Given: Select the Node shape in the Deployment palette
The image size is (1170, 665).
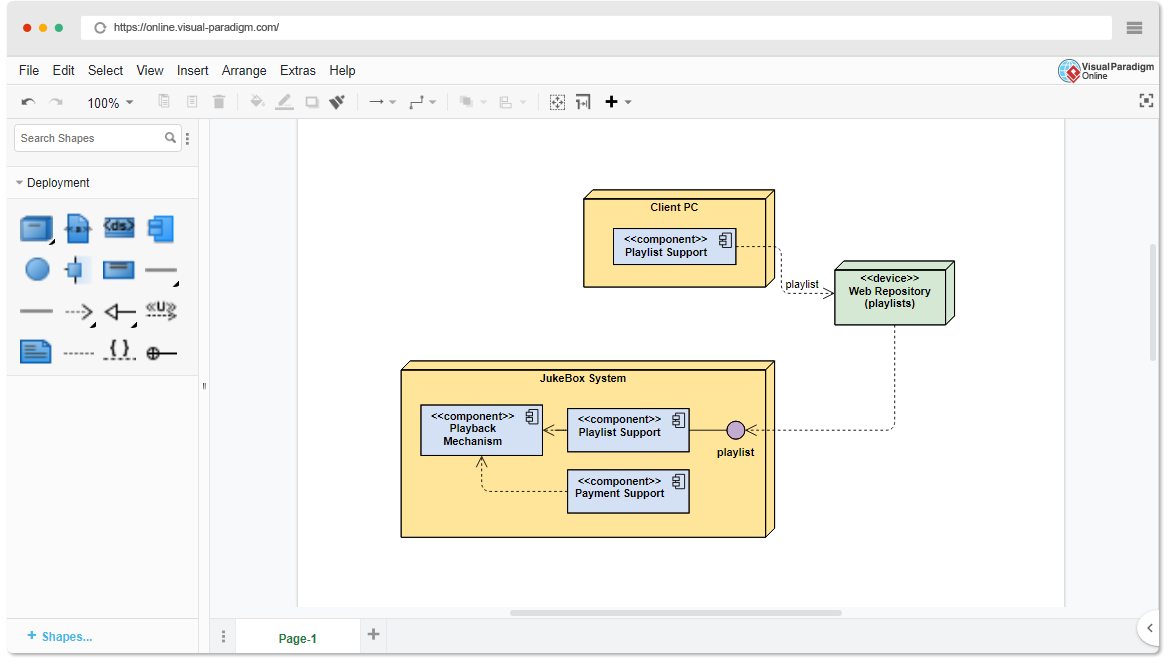Looking at the screenshot, I should click(36, 228).
